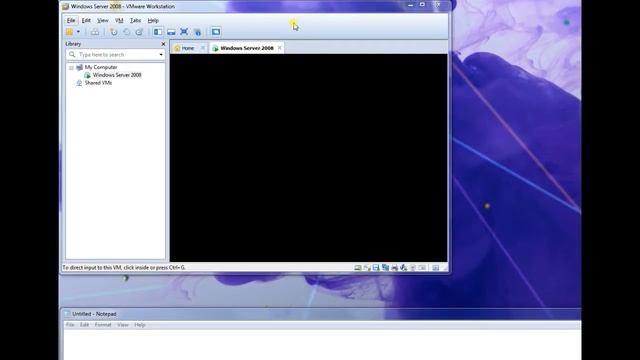Open the VM menu
Viewport: 640px width, 360px height.
(119, 20)
